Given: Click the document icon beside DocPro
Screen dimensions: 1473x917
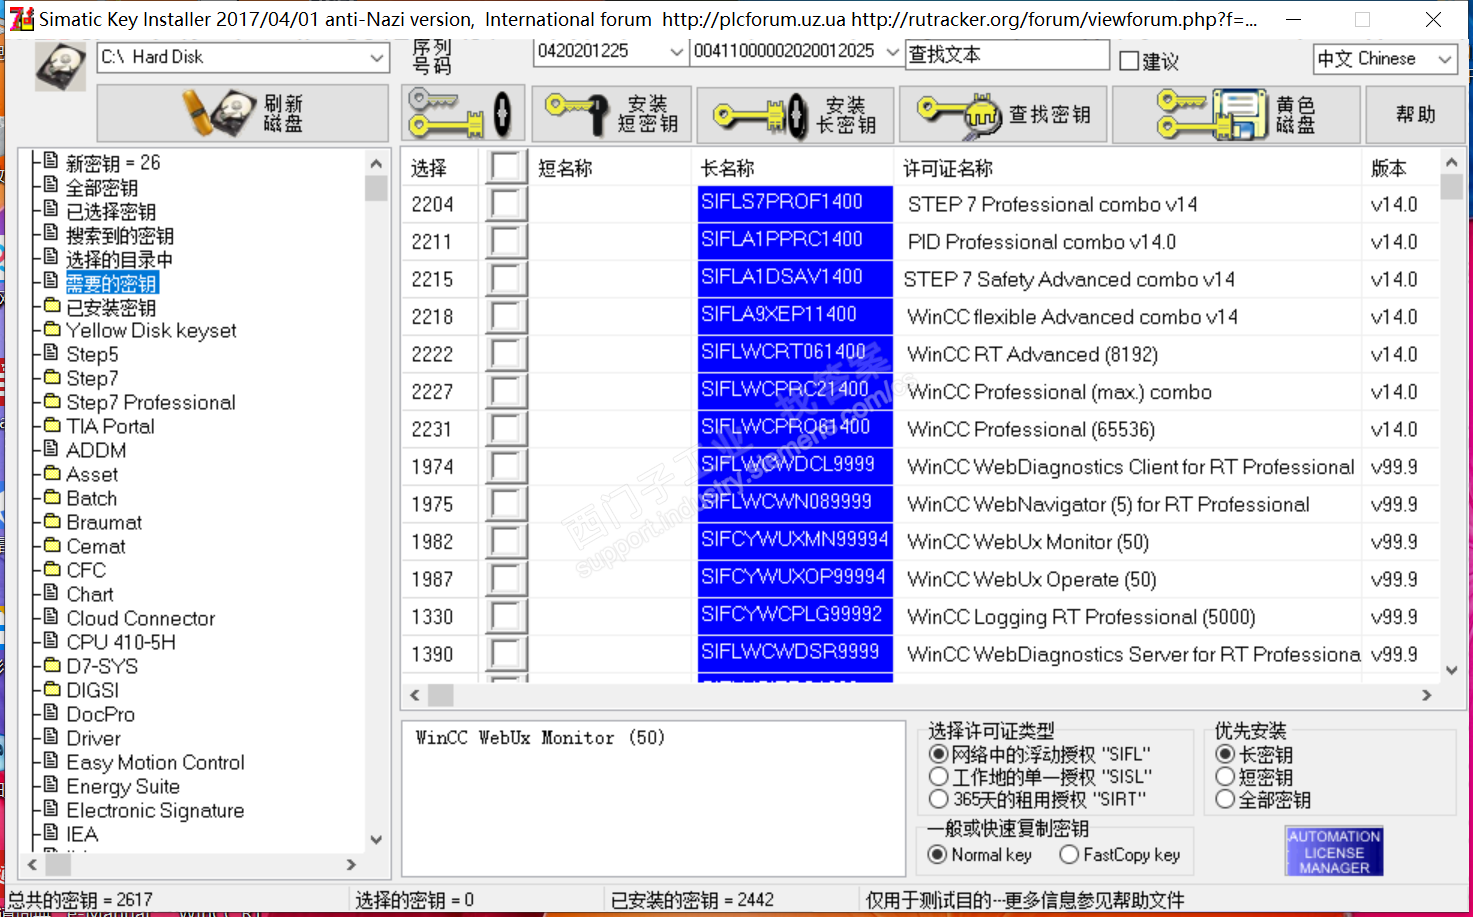Looking at the screenshot, I should pyautogui.click(x=52, y=713).
